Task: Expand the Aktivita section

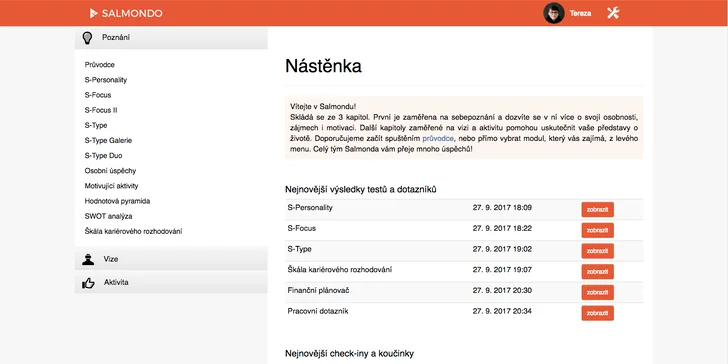Action: pos(171,282)
